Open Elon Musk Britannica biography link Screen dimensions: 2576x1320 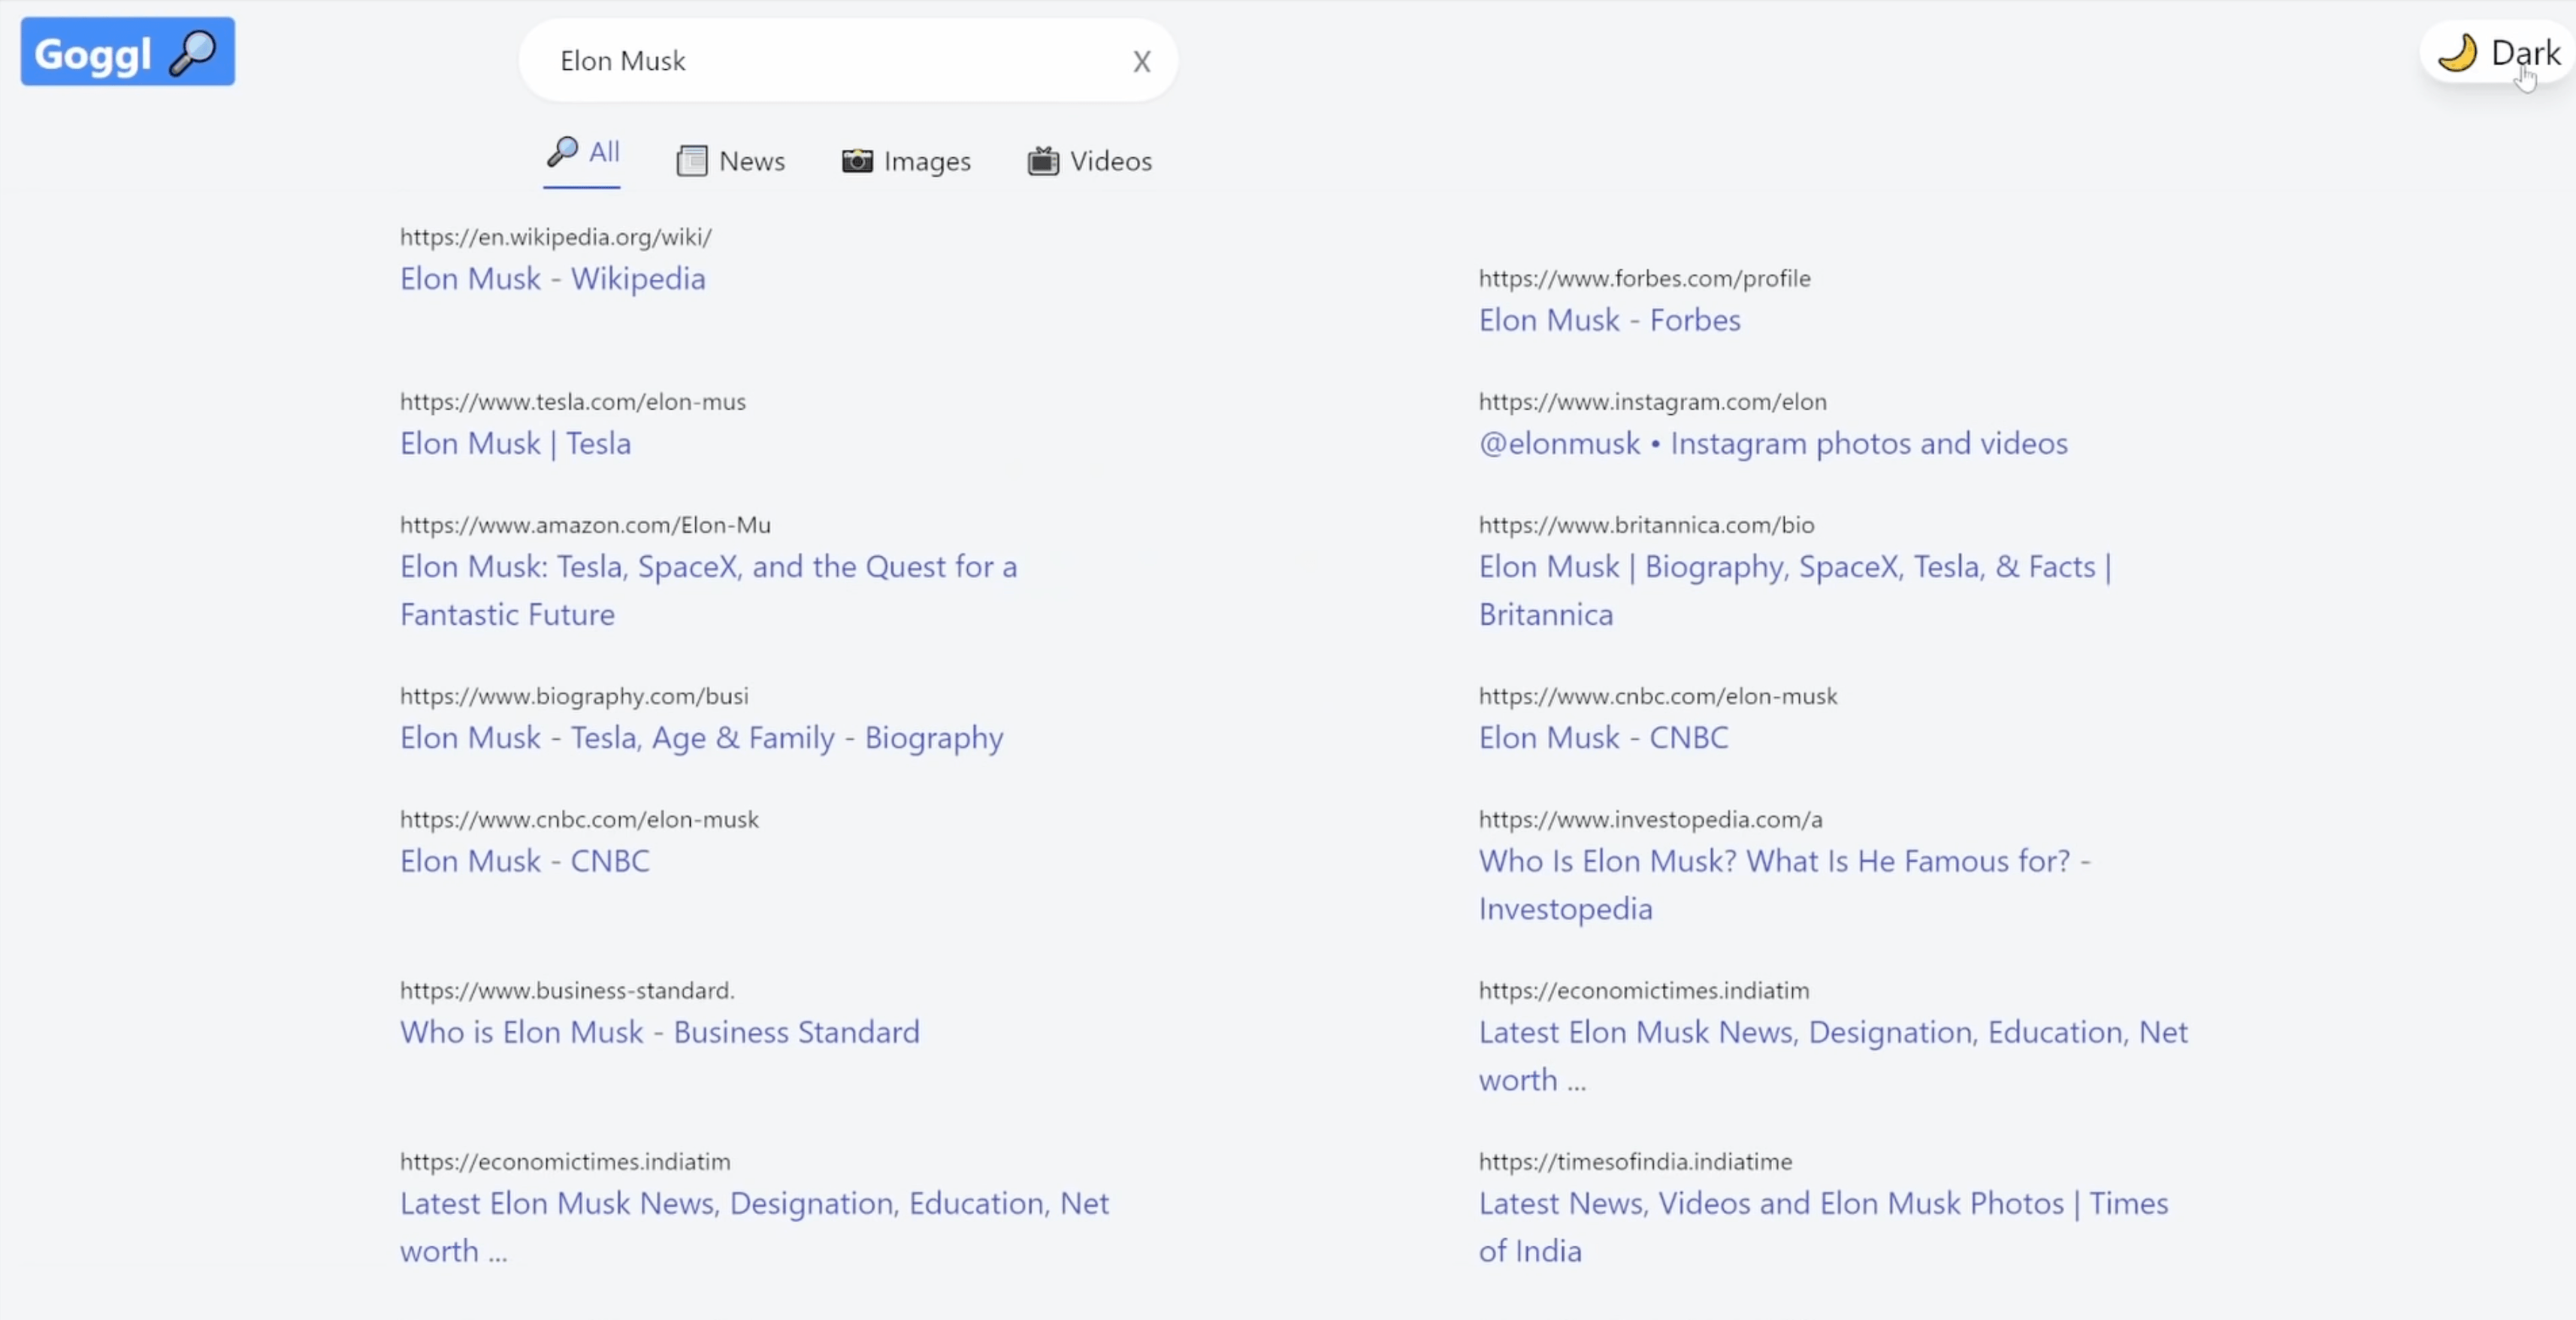[1795, 590]
